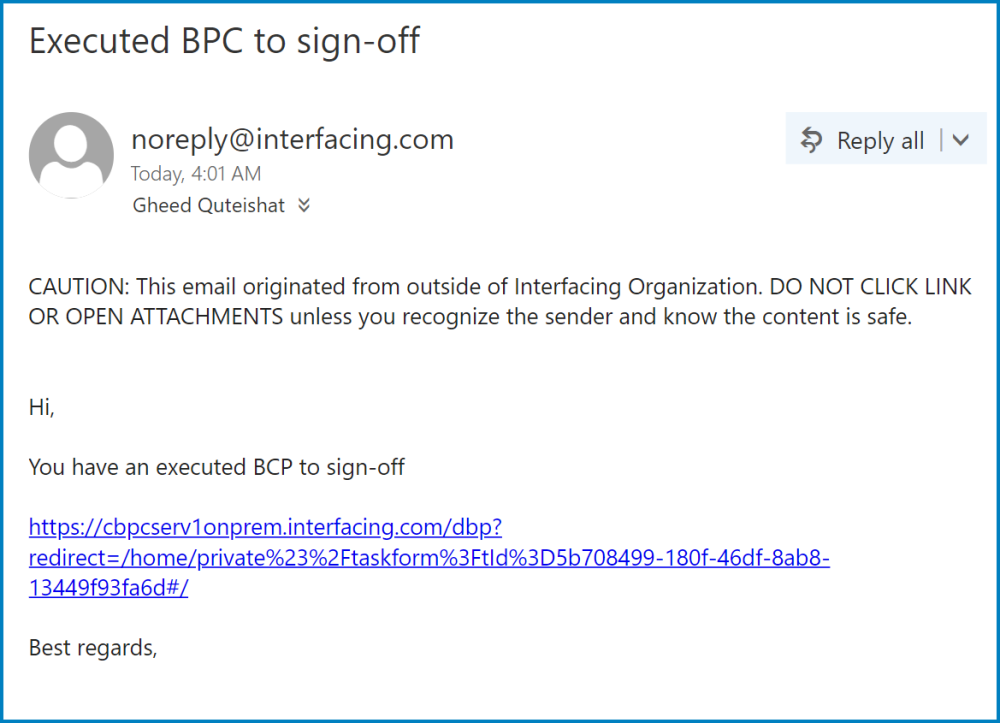Viewport: 1000px width, 723px height.
Task: Open the cbpcserv1onprem.interfacing.com link
Action: [x=265, y=527]
